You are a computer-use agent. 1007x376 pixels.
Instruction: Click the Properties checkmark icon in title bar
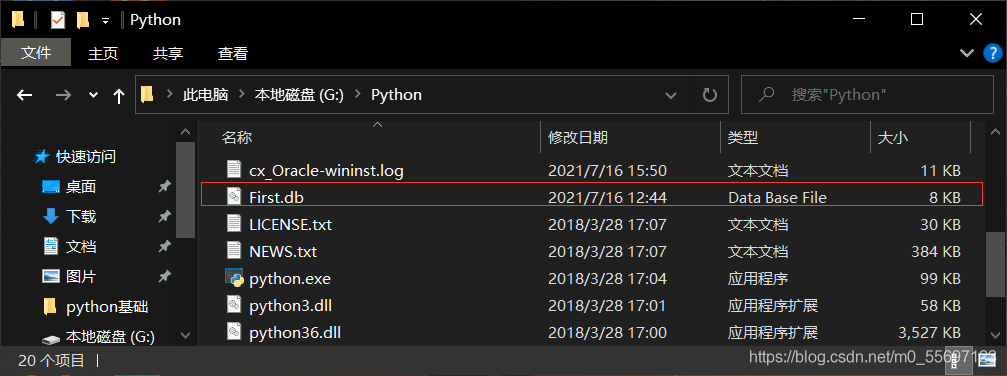tap(58, 20)
